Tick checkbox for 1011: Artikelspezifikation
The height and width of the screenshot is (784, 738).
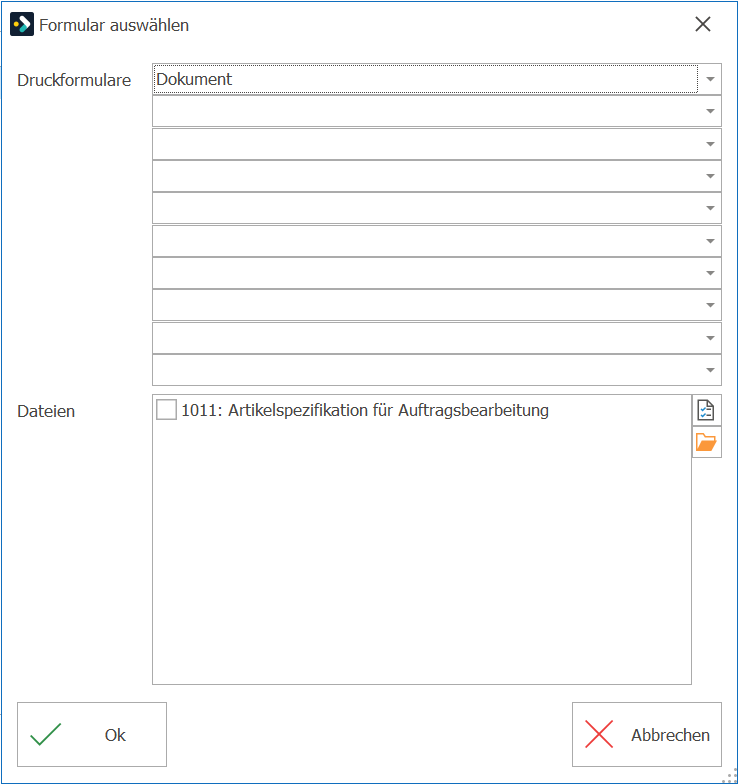166,410
